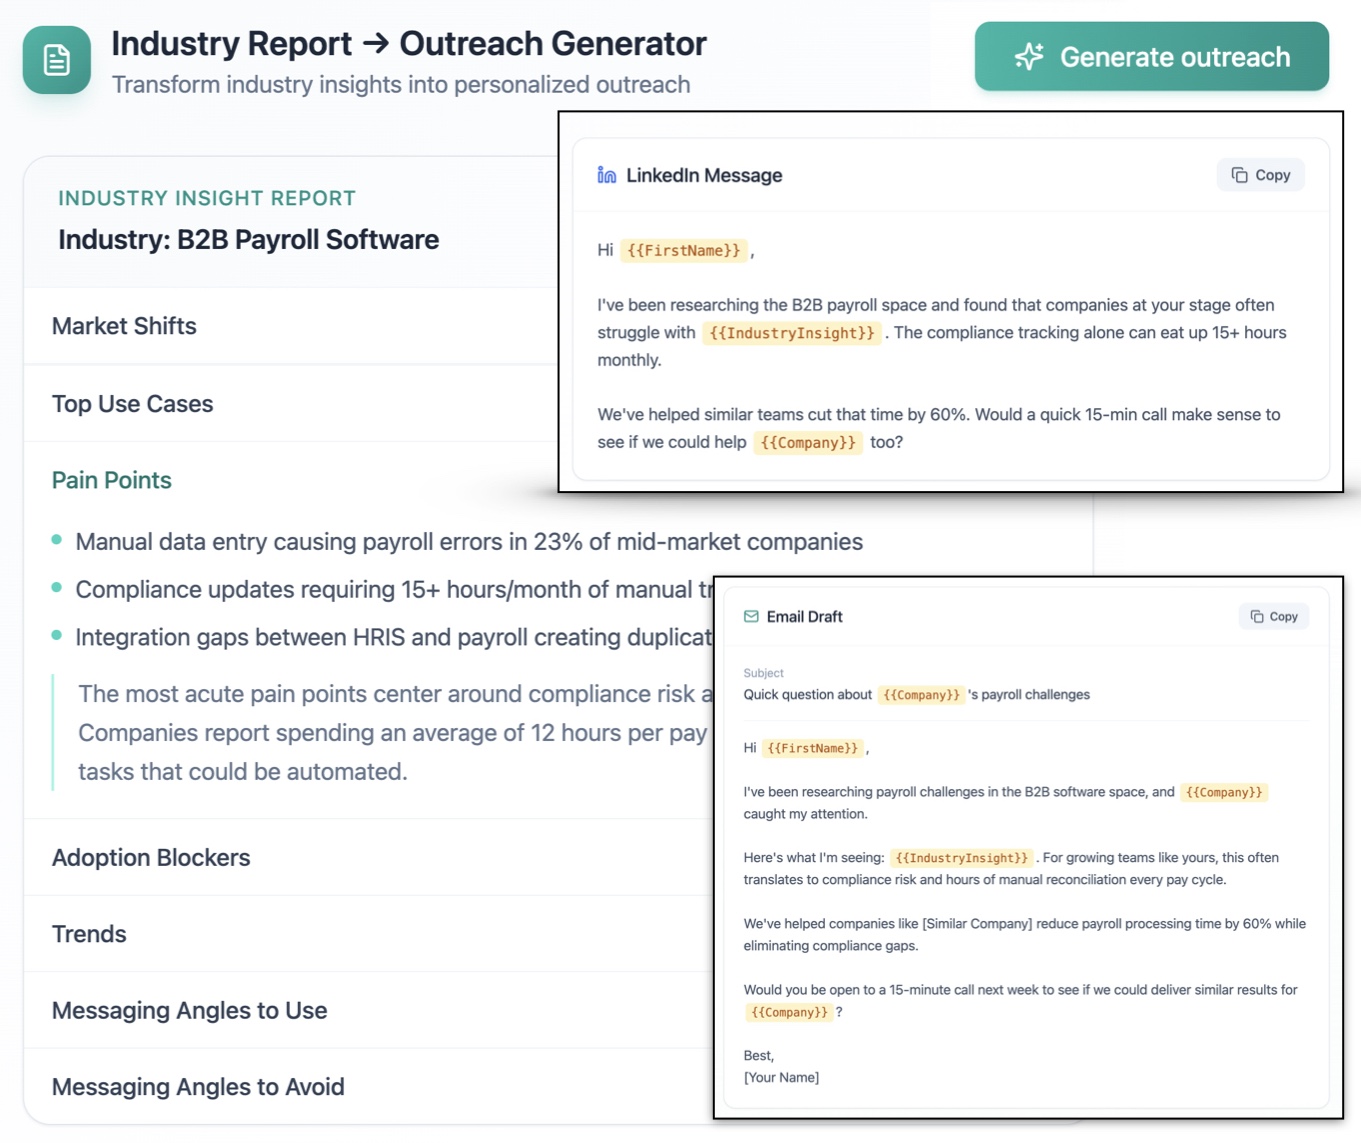Collapse the Pain Points section
This screenshot has width=1361, height=1143.
point(111,480)
